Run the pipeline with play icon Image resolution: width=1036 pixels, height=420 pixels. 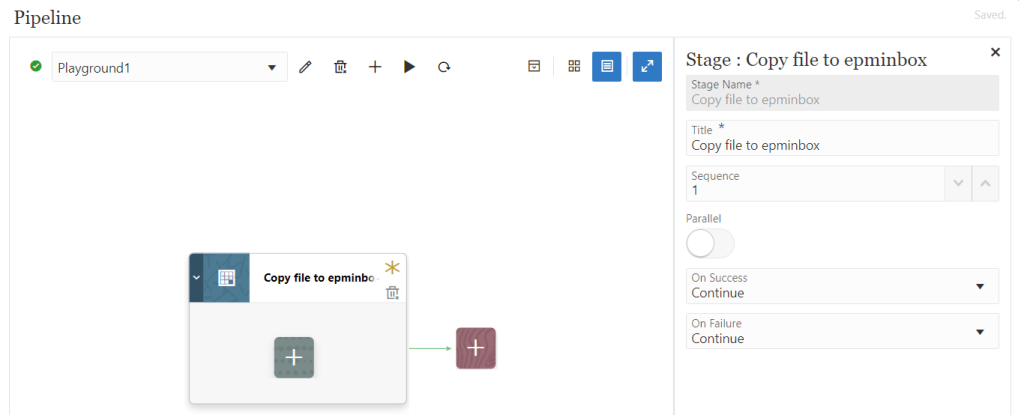click(x=410, y=67)
